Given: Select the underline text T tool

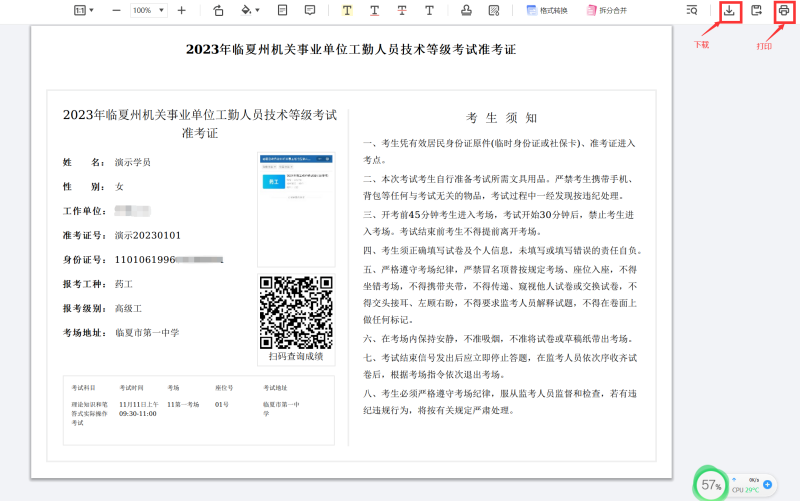Looking at the screenshot, I should coord(374,11).
